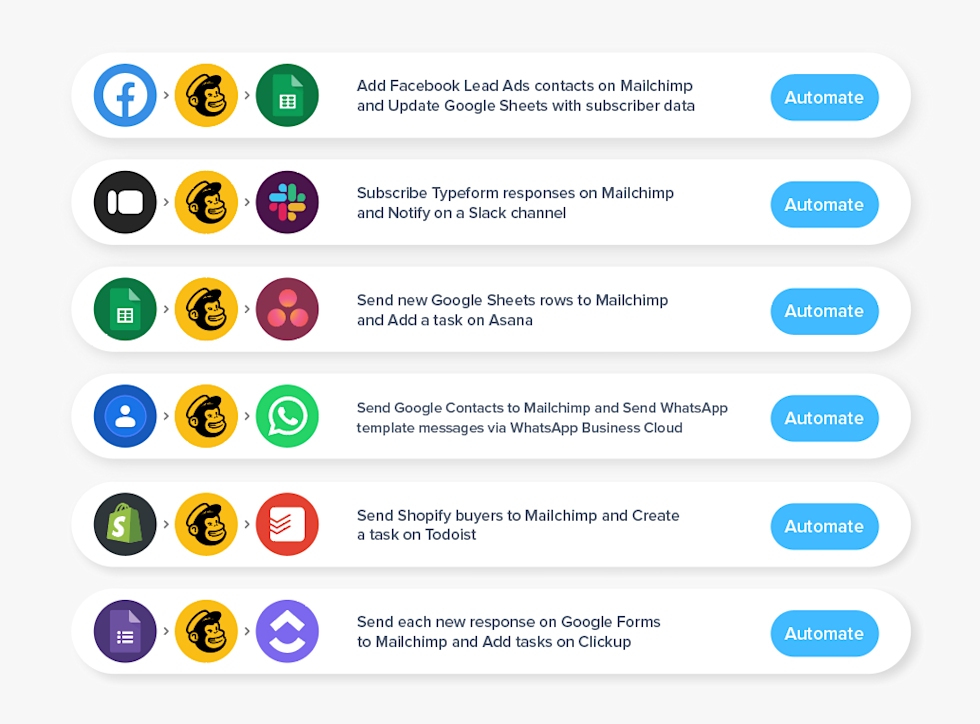This screenshot has height=724, width=980.
Task: Click Automate on the Google Forms workflow
Action: pyautogui.click(x=824, y=632)
